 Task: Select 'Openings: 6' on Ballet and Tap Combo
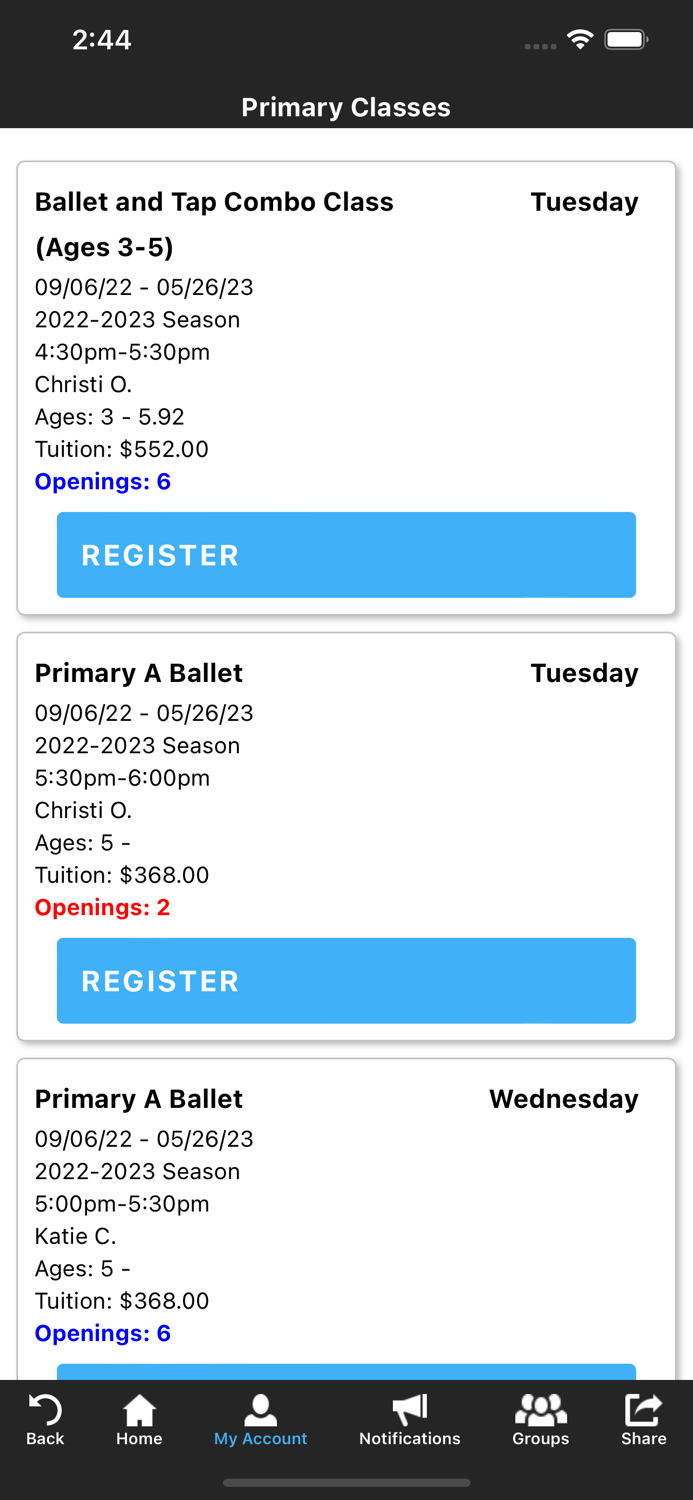[x=103, y=482]
